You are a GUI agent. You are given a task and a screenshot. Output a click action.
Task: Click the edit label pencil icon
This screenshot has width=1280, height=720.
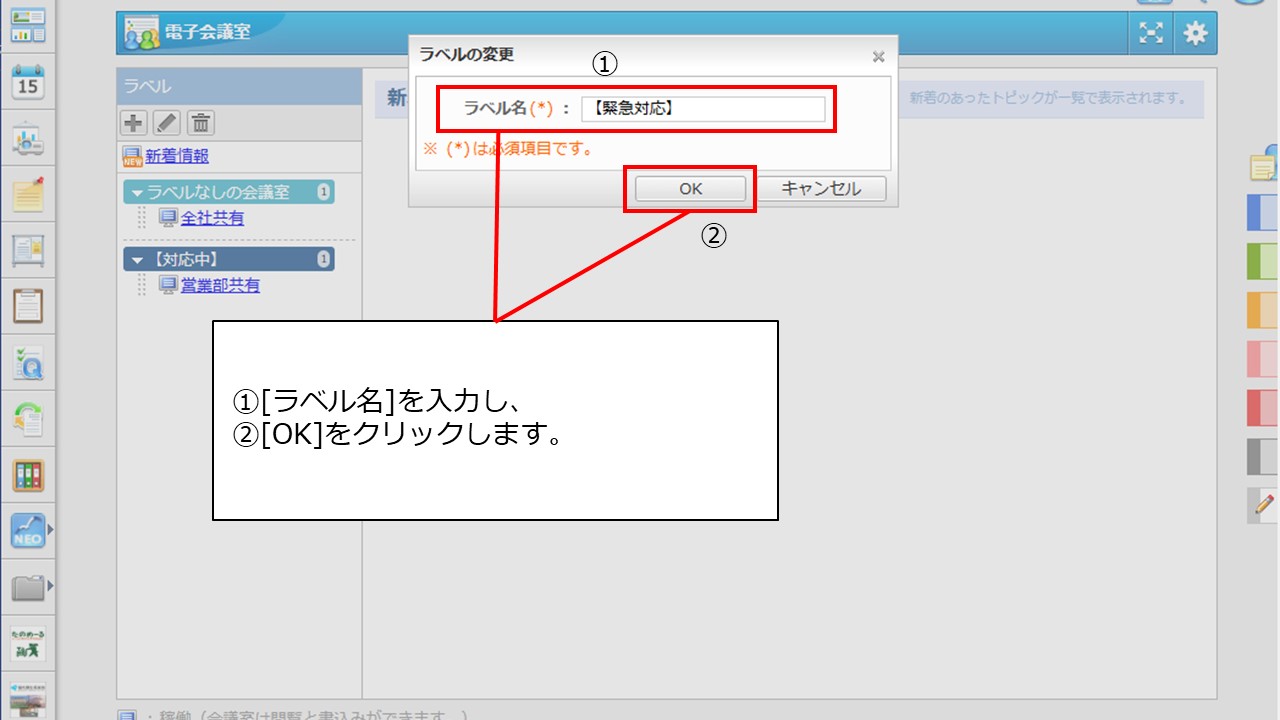(166, 123)
